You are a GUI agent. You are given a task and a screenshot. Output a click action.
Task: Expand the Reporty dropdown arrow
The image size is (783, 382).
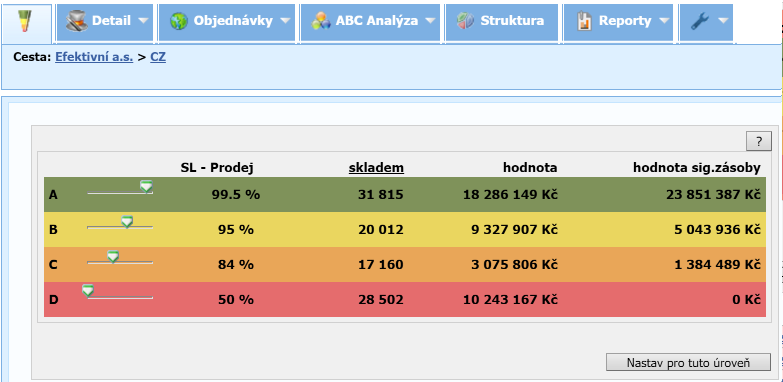click(664, 21)
